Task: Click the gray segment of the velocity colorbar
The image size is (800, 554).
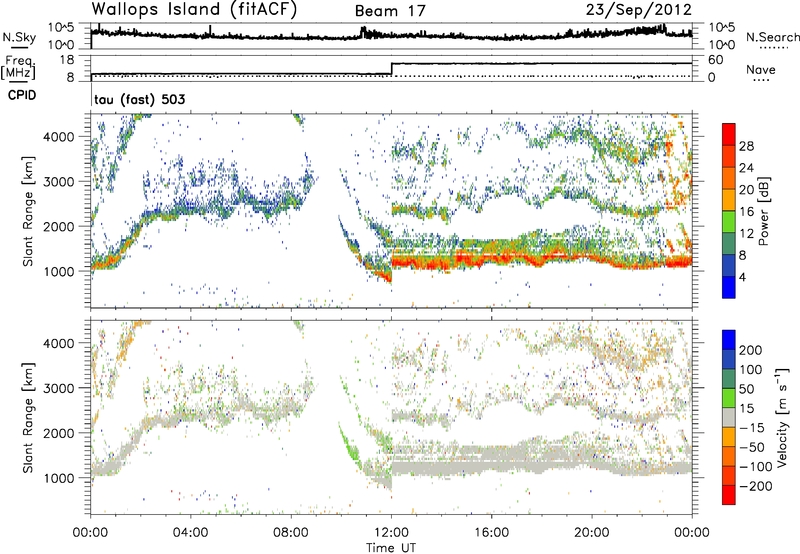Action: (x=729, y=418)
